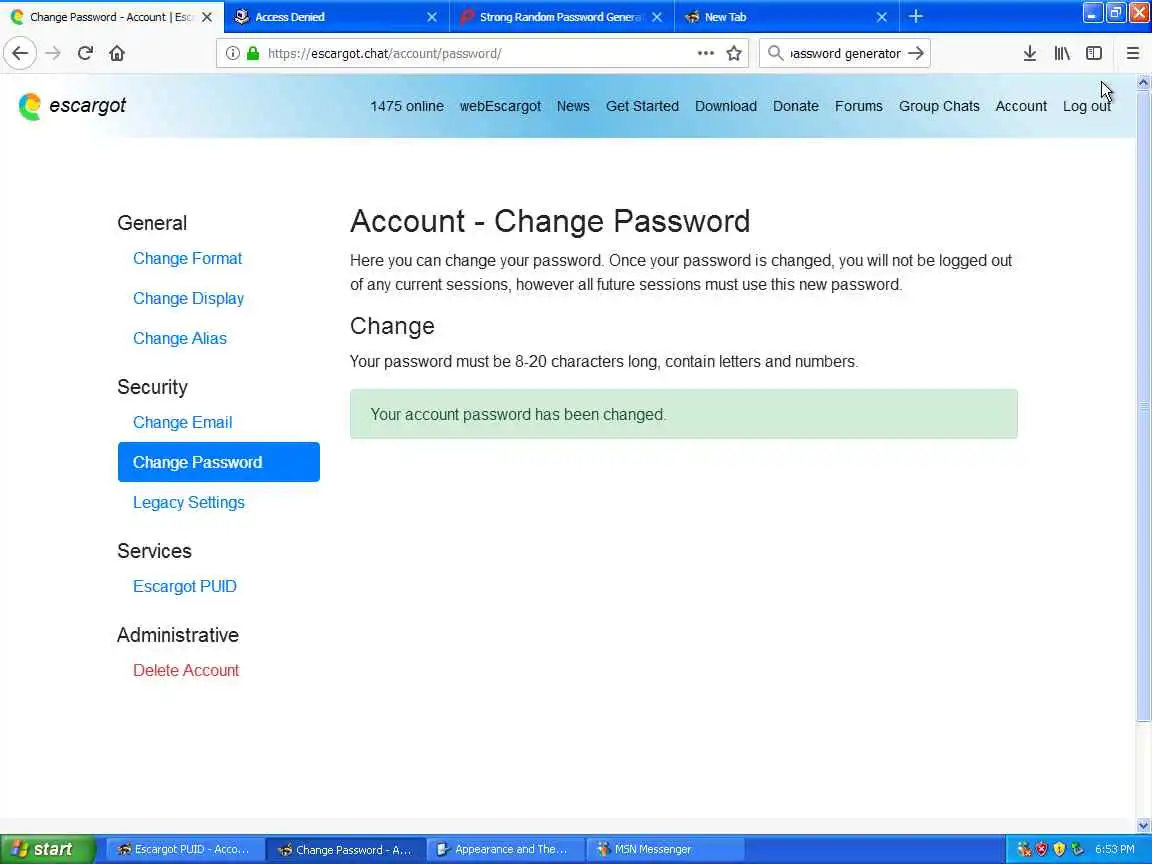Open the browser home page
The image size is (1152, 864).
[x=117, y=53]
